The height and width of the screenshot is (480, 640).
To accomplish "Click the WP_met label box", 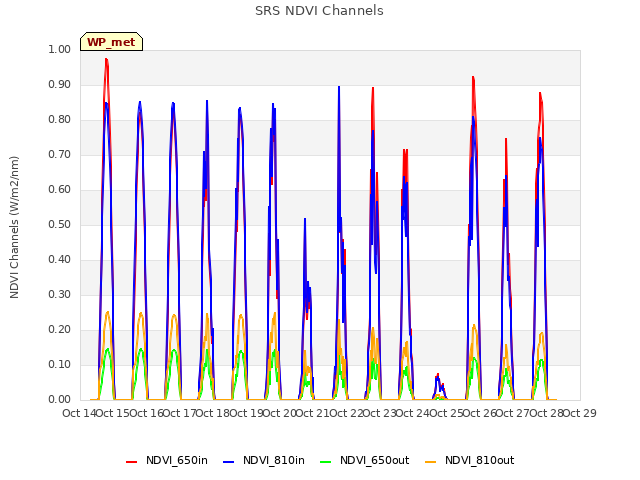I will [111, 42].
